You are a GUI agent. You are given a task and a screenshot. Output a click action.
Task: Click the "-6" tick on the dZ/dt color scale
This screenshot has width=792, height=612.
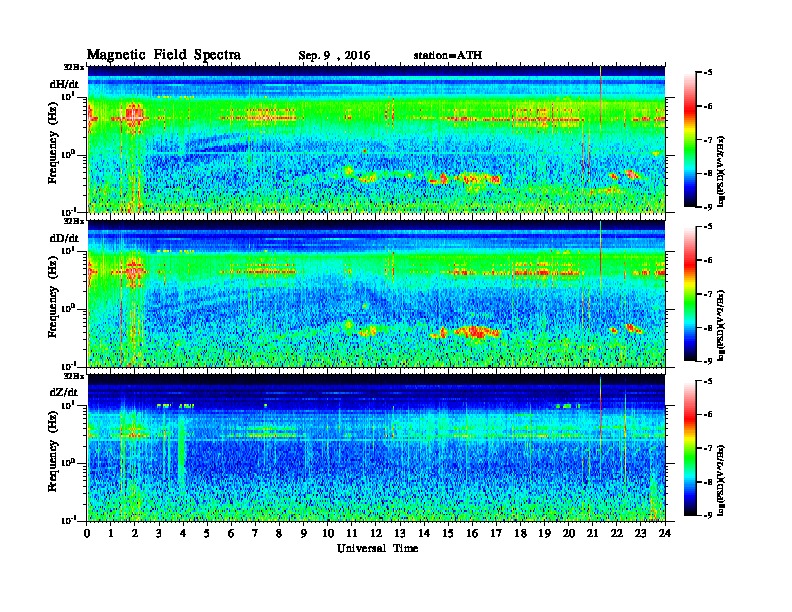click(x=708, y=415)
